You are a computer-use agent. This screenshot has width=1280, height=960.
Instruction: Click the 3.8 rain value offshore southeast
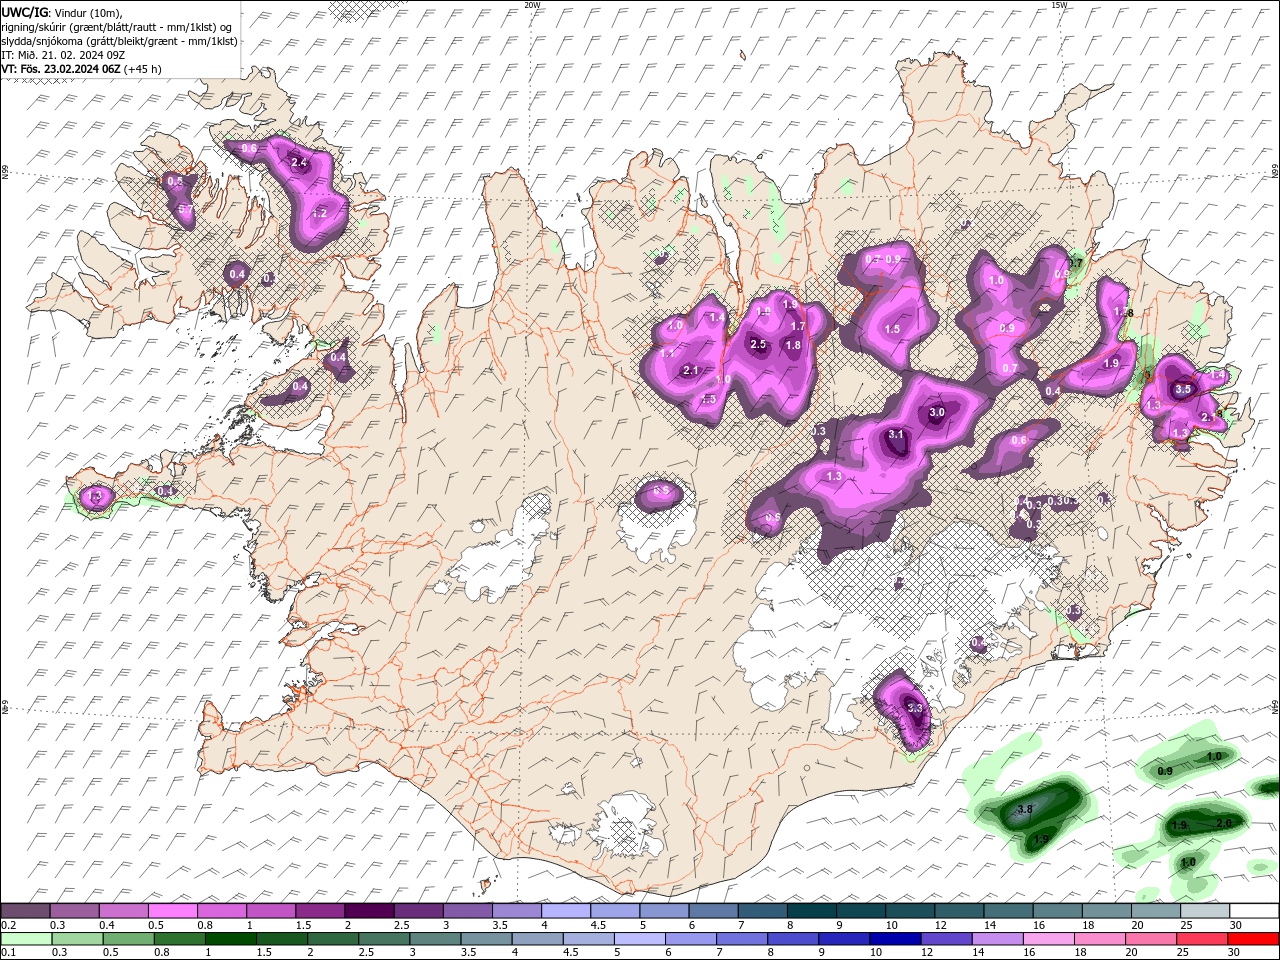coord(1025,809)
